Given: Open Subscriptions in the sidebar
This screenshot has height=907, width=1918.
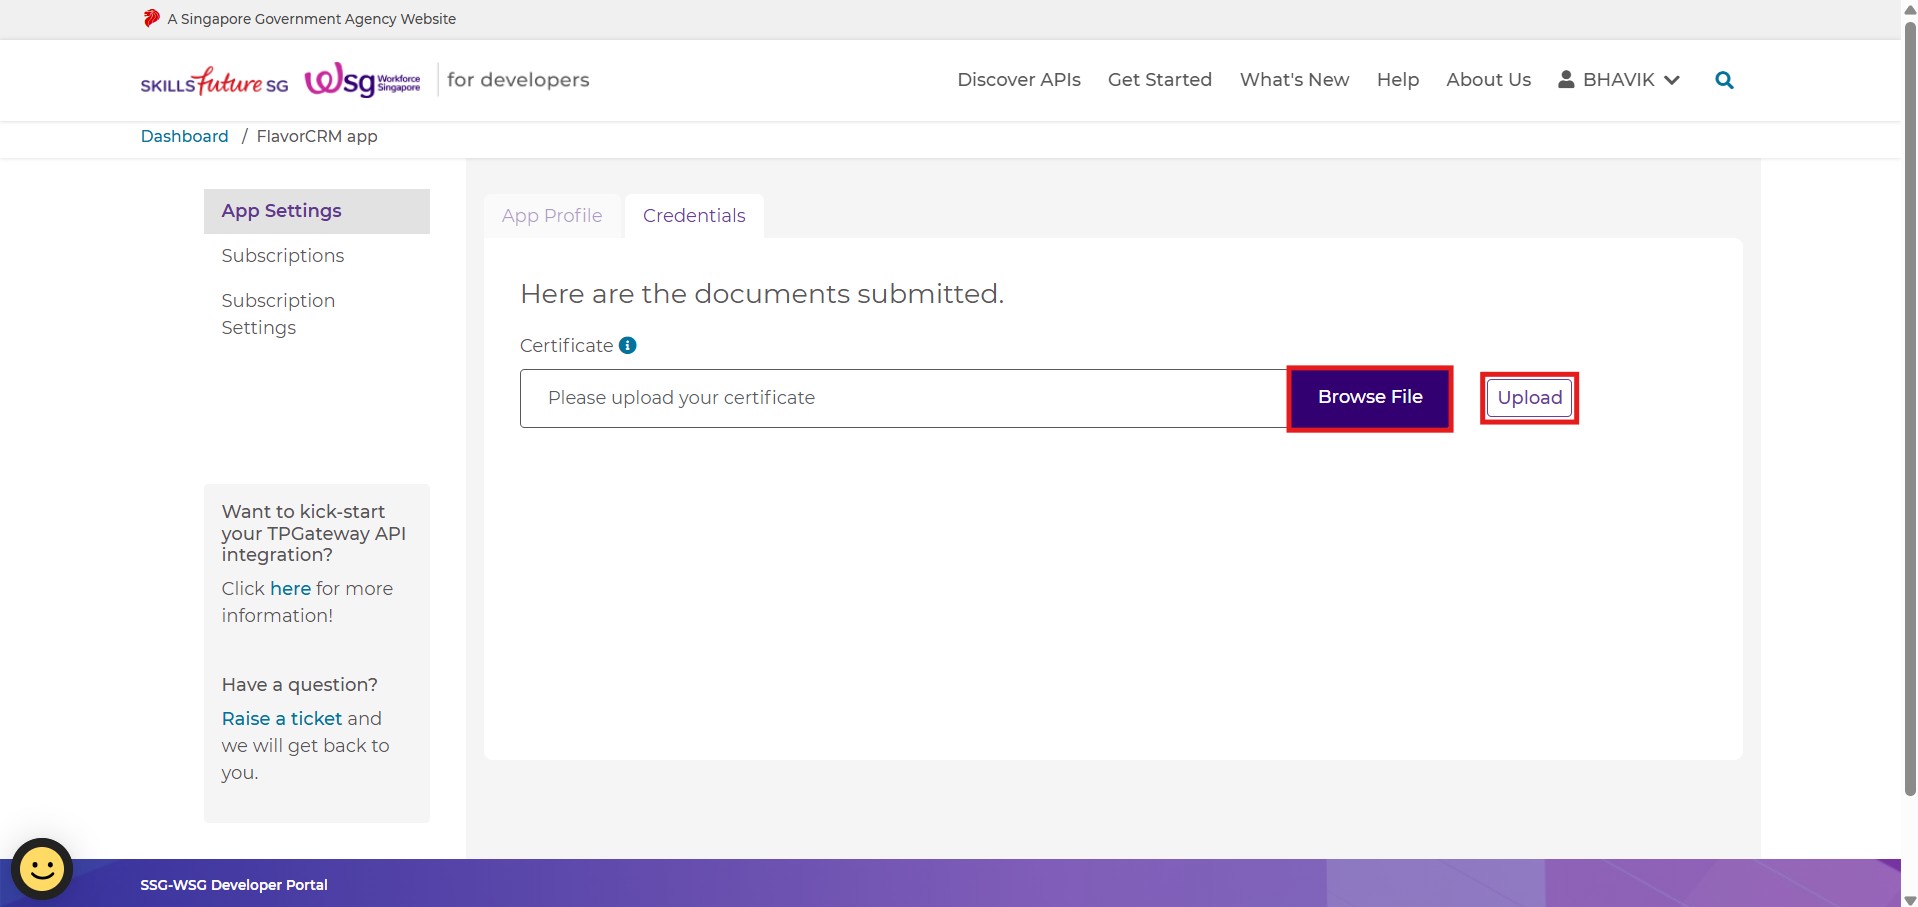Looking at the screenshot, I should [282, 256].
